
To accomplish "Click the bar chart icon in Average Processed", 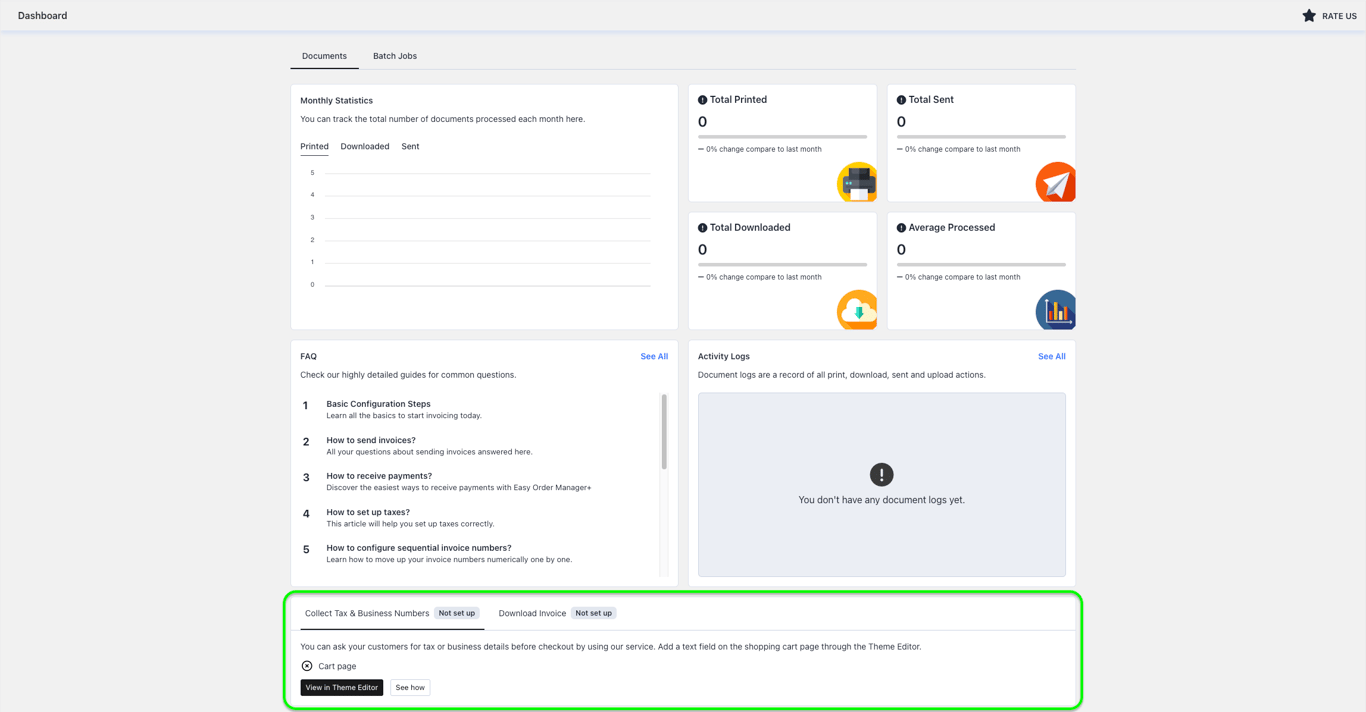I will point(1055,310).
